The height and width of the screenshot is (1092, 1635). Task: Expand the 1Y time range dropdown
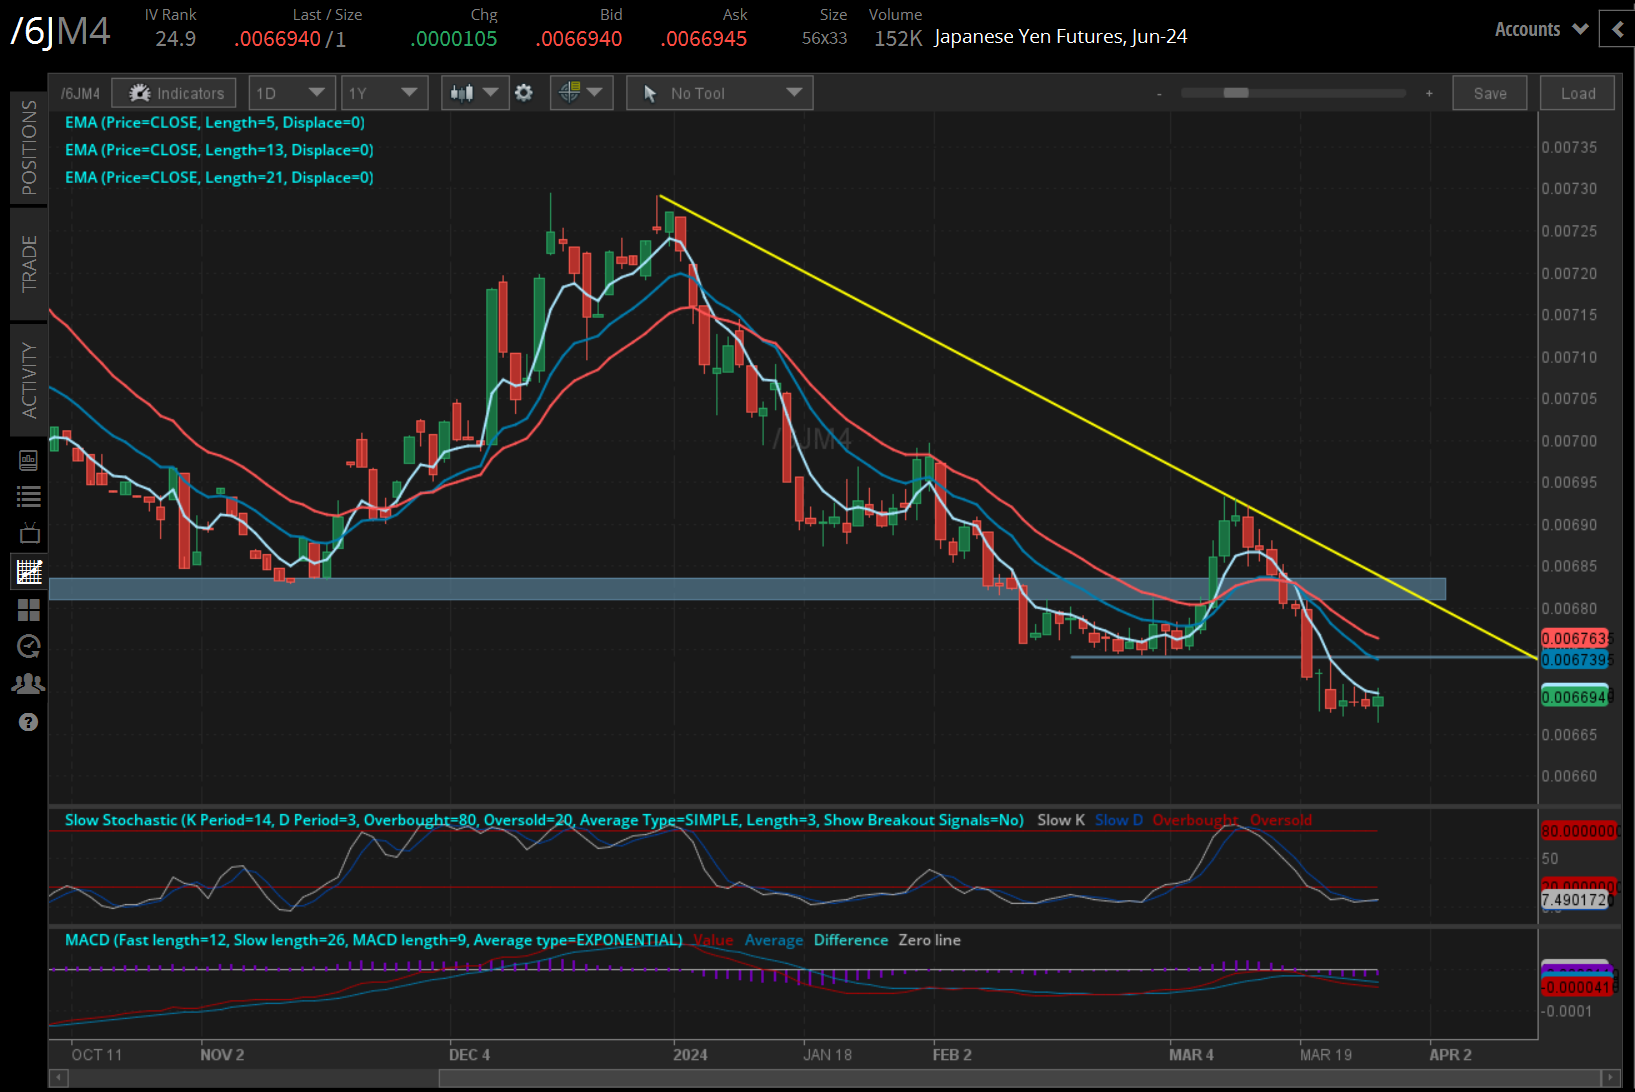384,93
